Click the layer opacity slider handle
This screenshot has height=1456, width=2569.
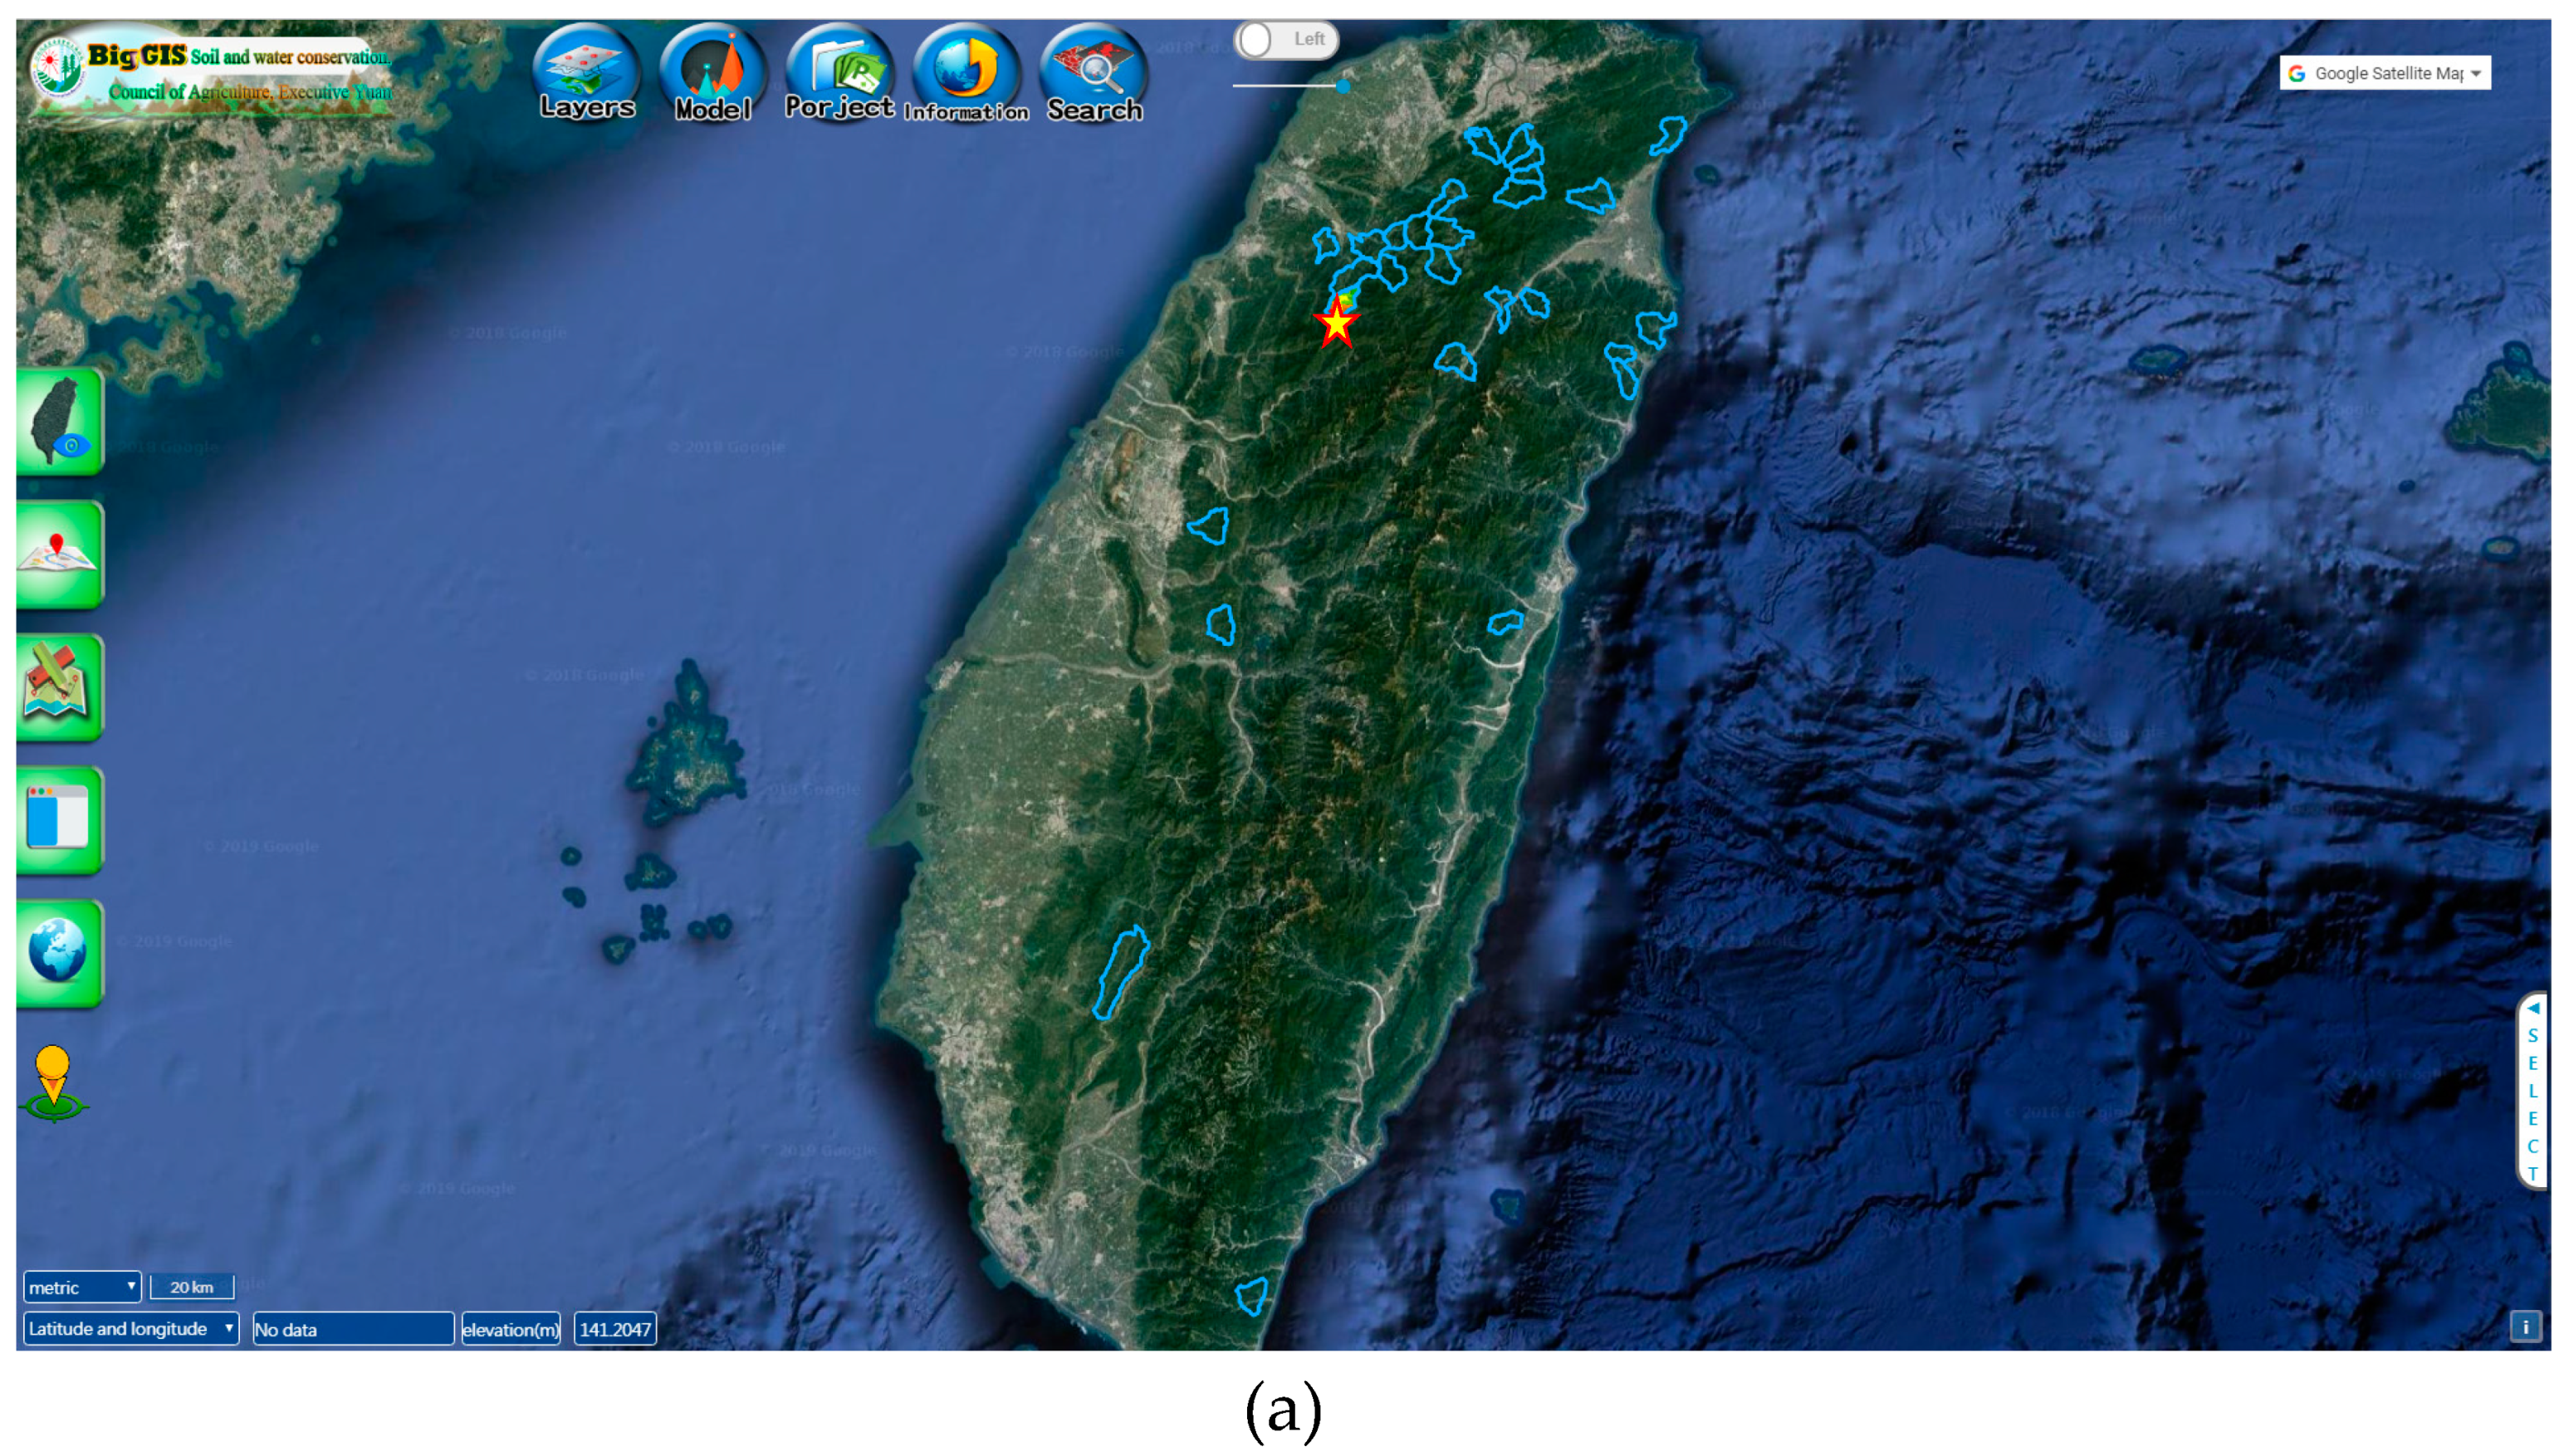pyautogui.click(x=1343, y=86)
